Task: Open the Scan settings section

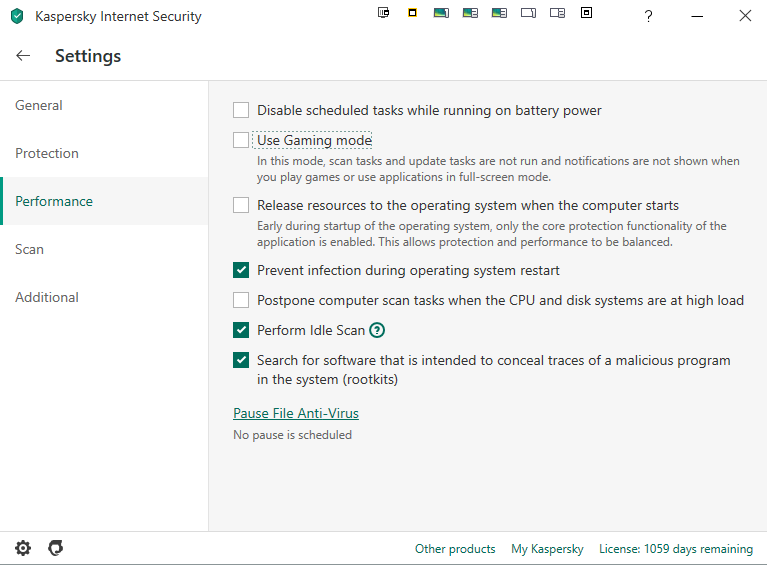Action: click(29, 249)
